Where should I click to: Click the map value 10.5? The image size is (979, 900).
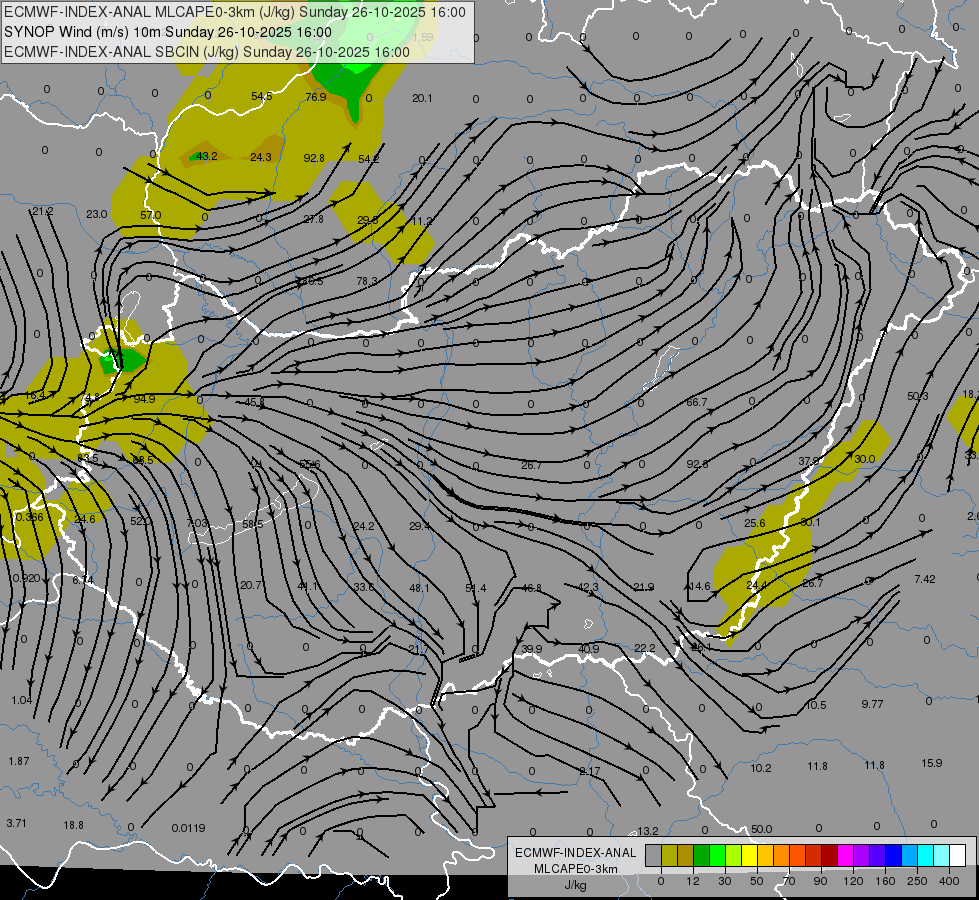tap(815, 705)
